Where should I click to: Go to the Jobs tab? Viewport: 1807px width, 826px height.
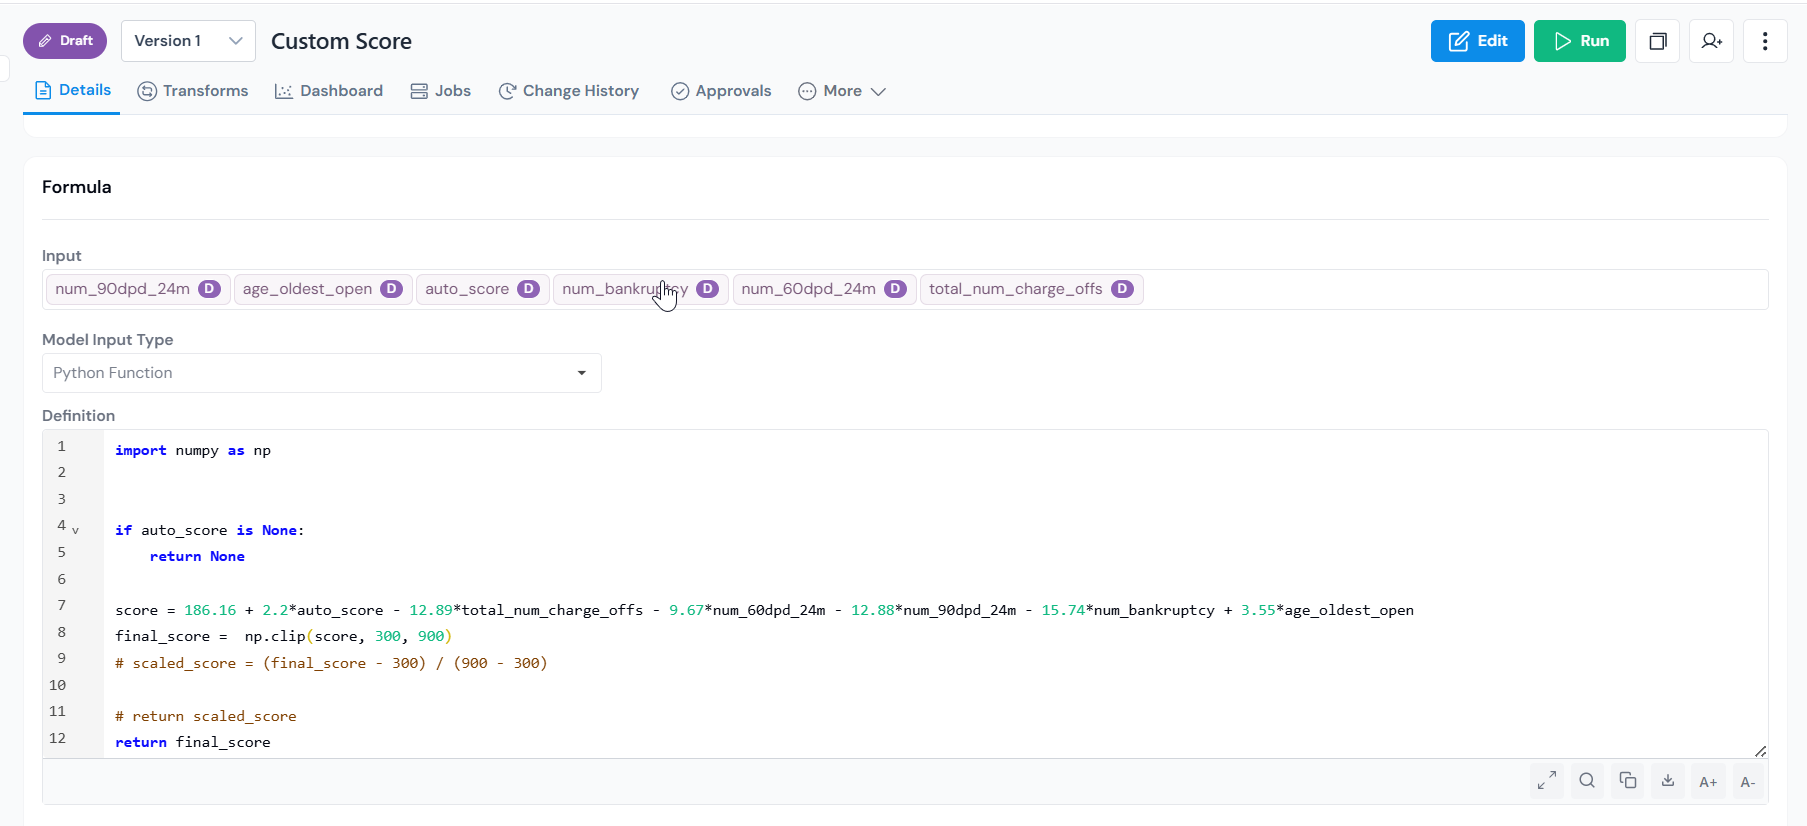[x=441, y=91]
